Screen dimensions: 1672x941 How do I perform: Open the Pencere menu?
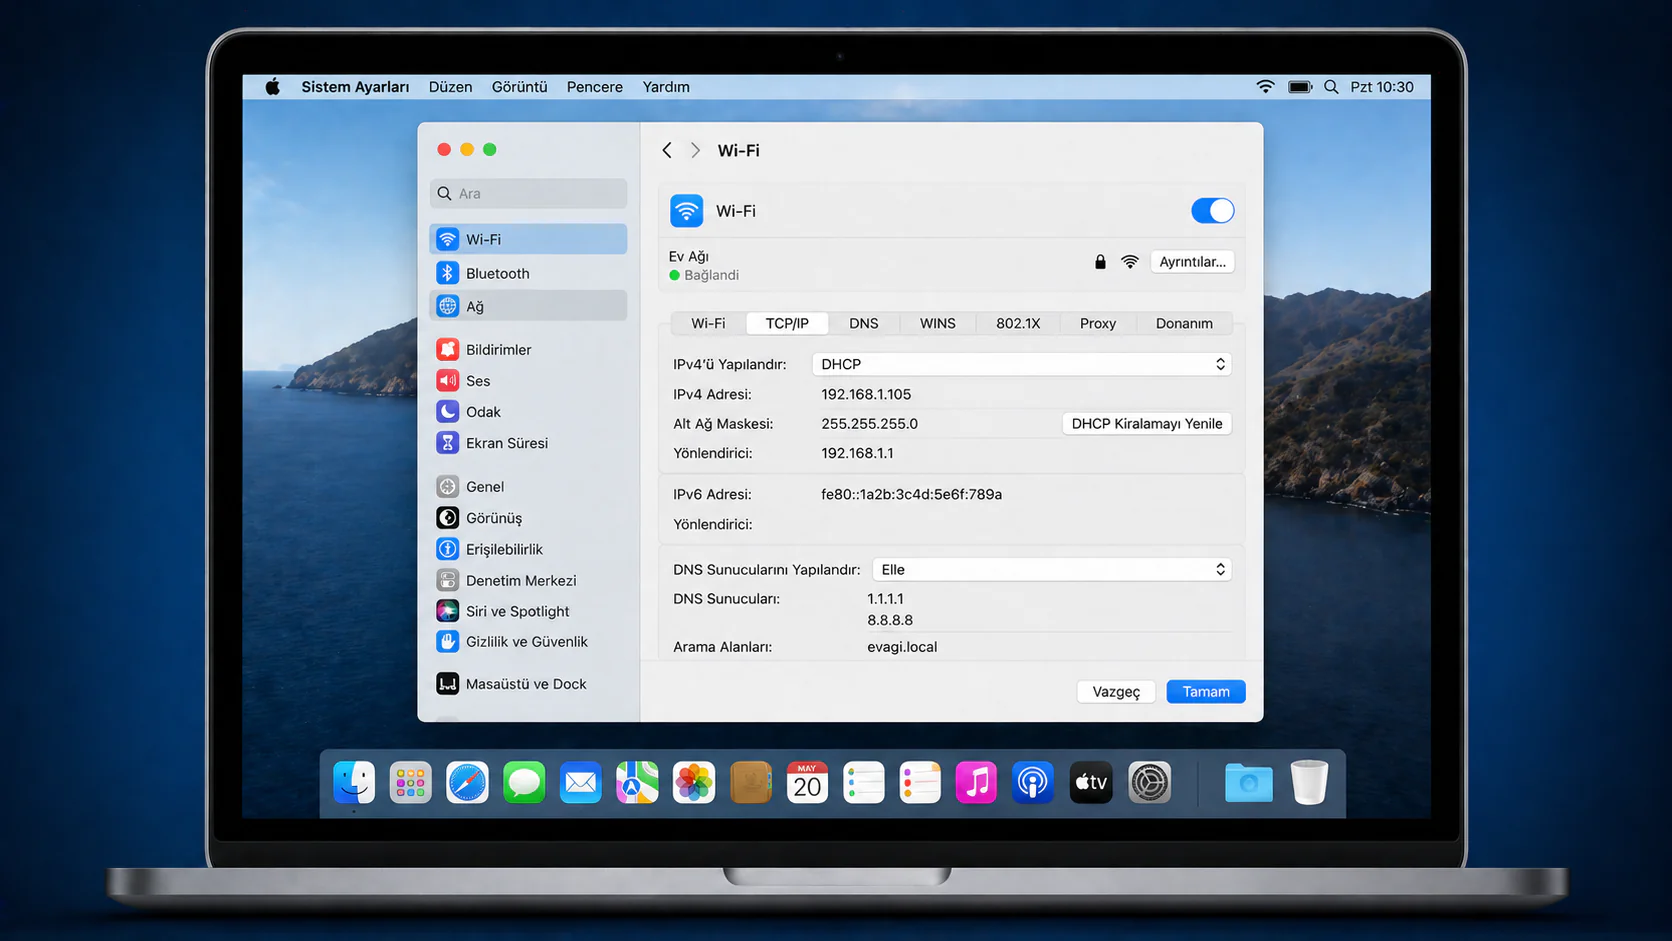[x=594, y=87]
